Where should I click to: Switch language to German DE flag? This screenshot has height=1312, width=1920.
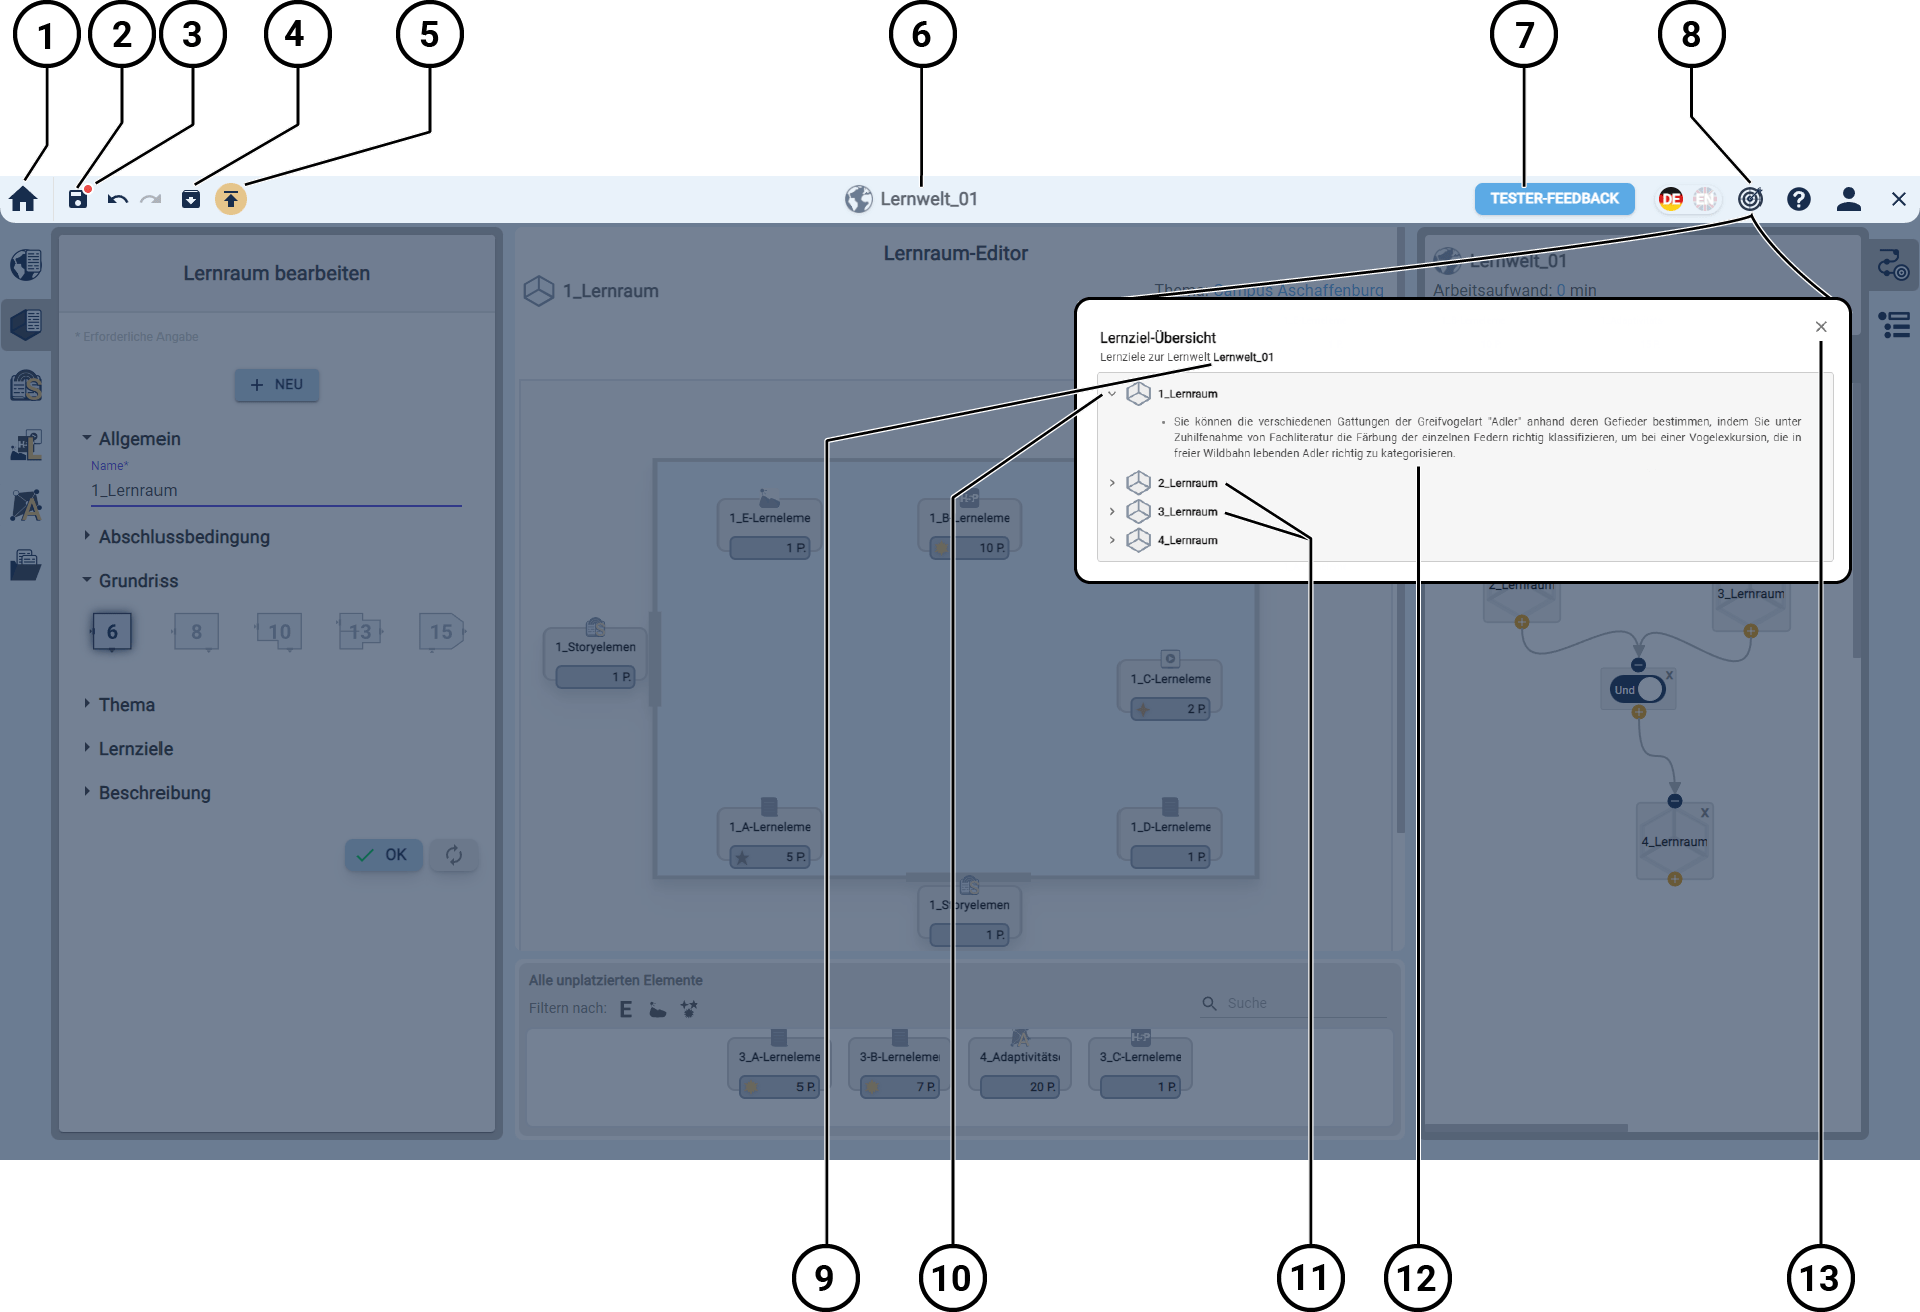(x=1671, y=199)
